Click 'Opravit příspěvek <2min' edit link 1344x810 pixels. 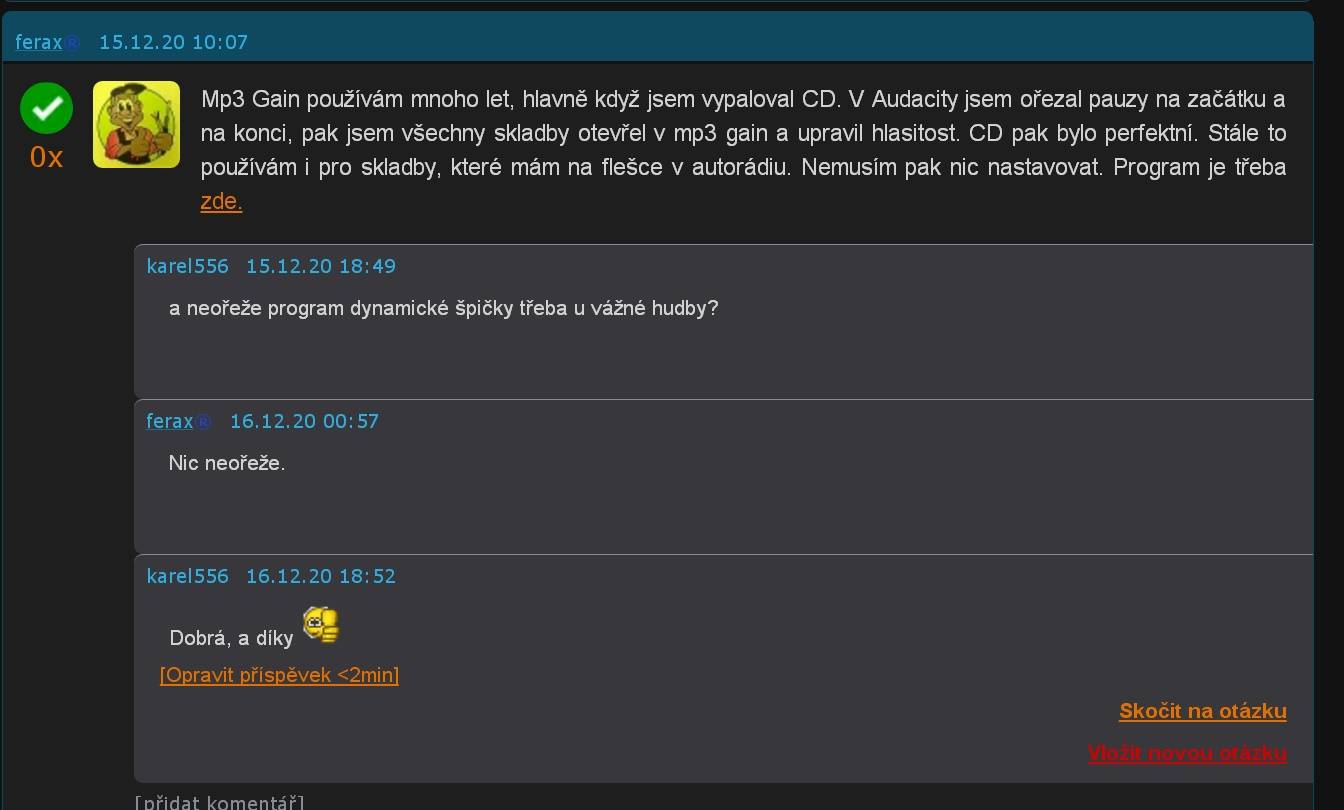tap(279, 675)
